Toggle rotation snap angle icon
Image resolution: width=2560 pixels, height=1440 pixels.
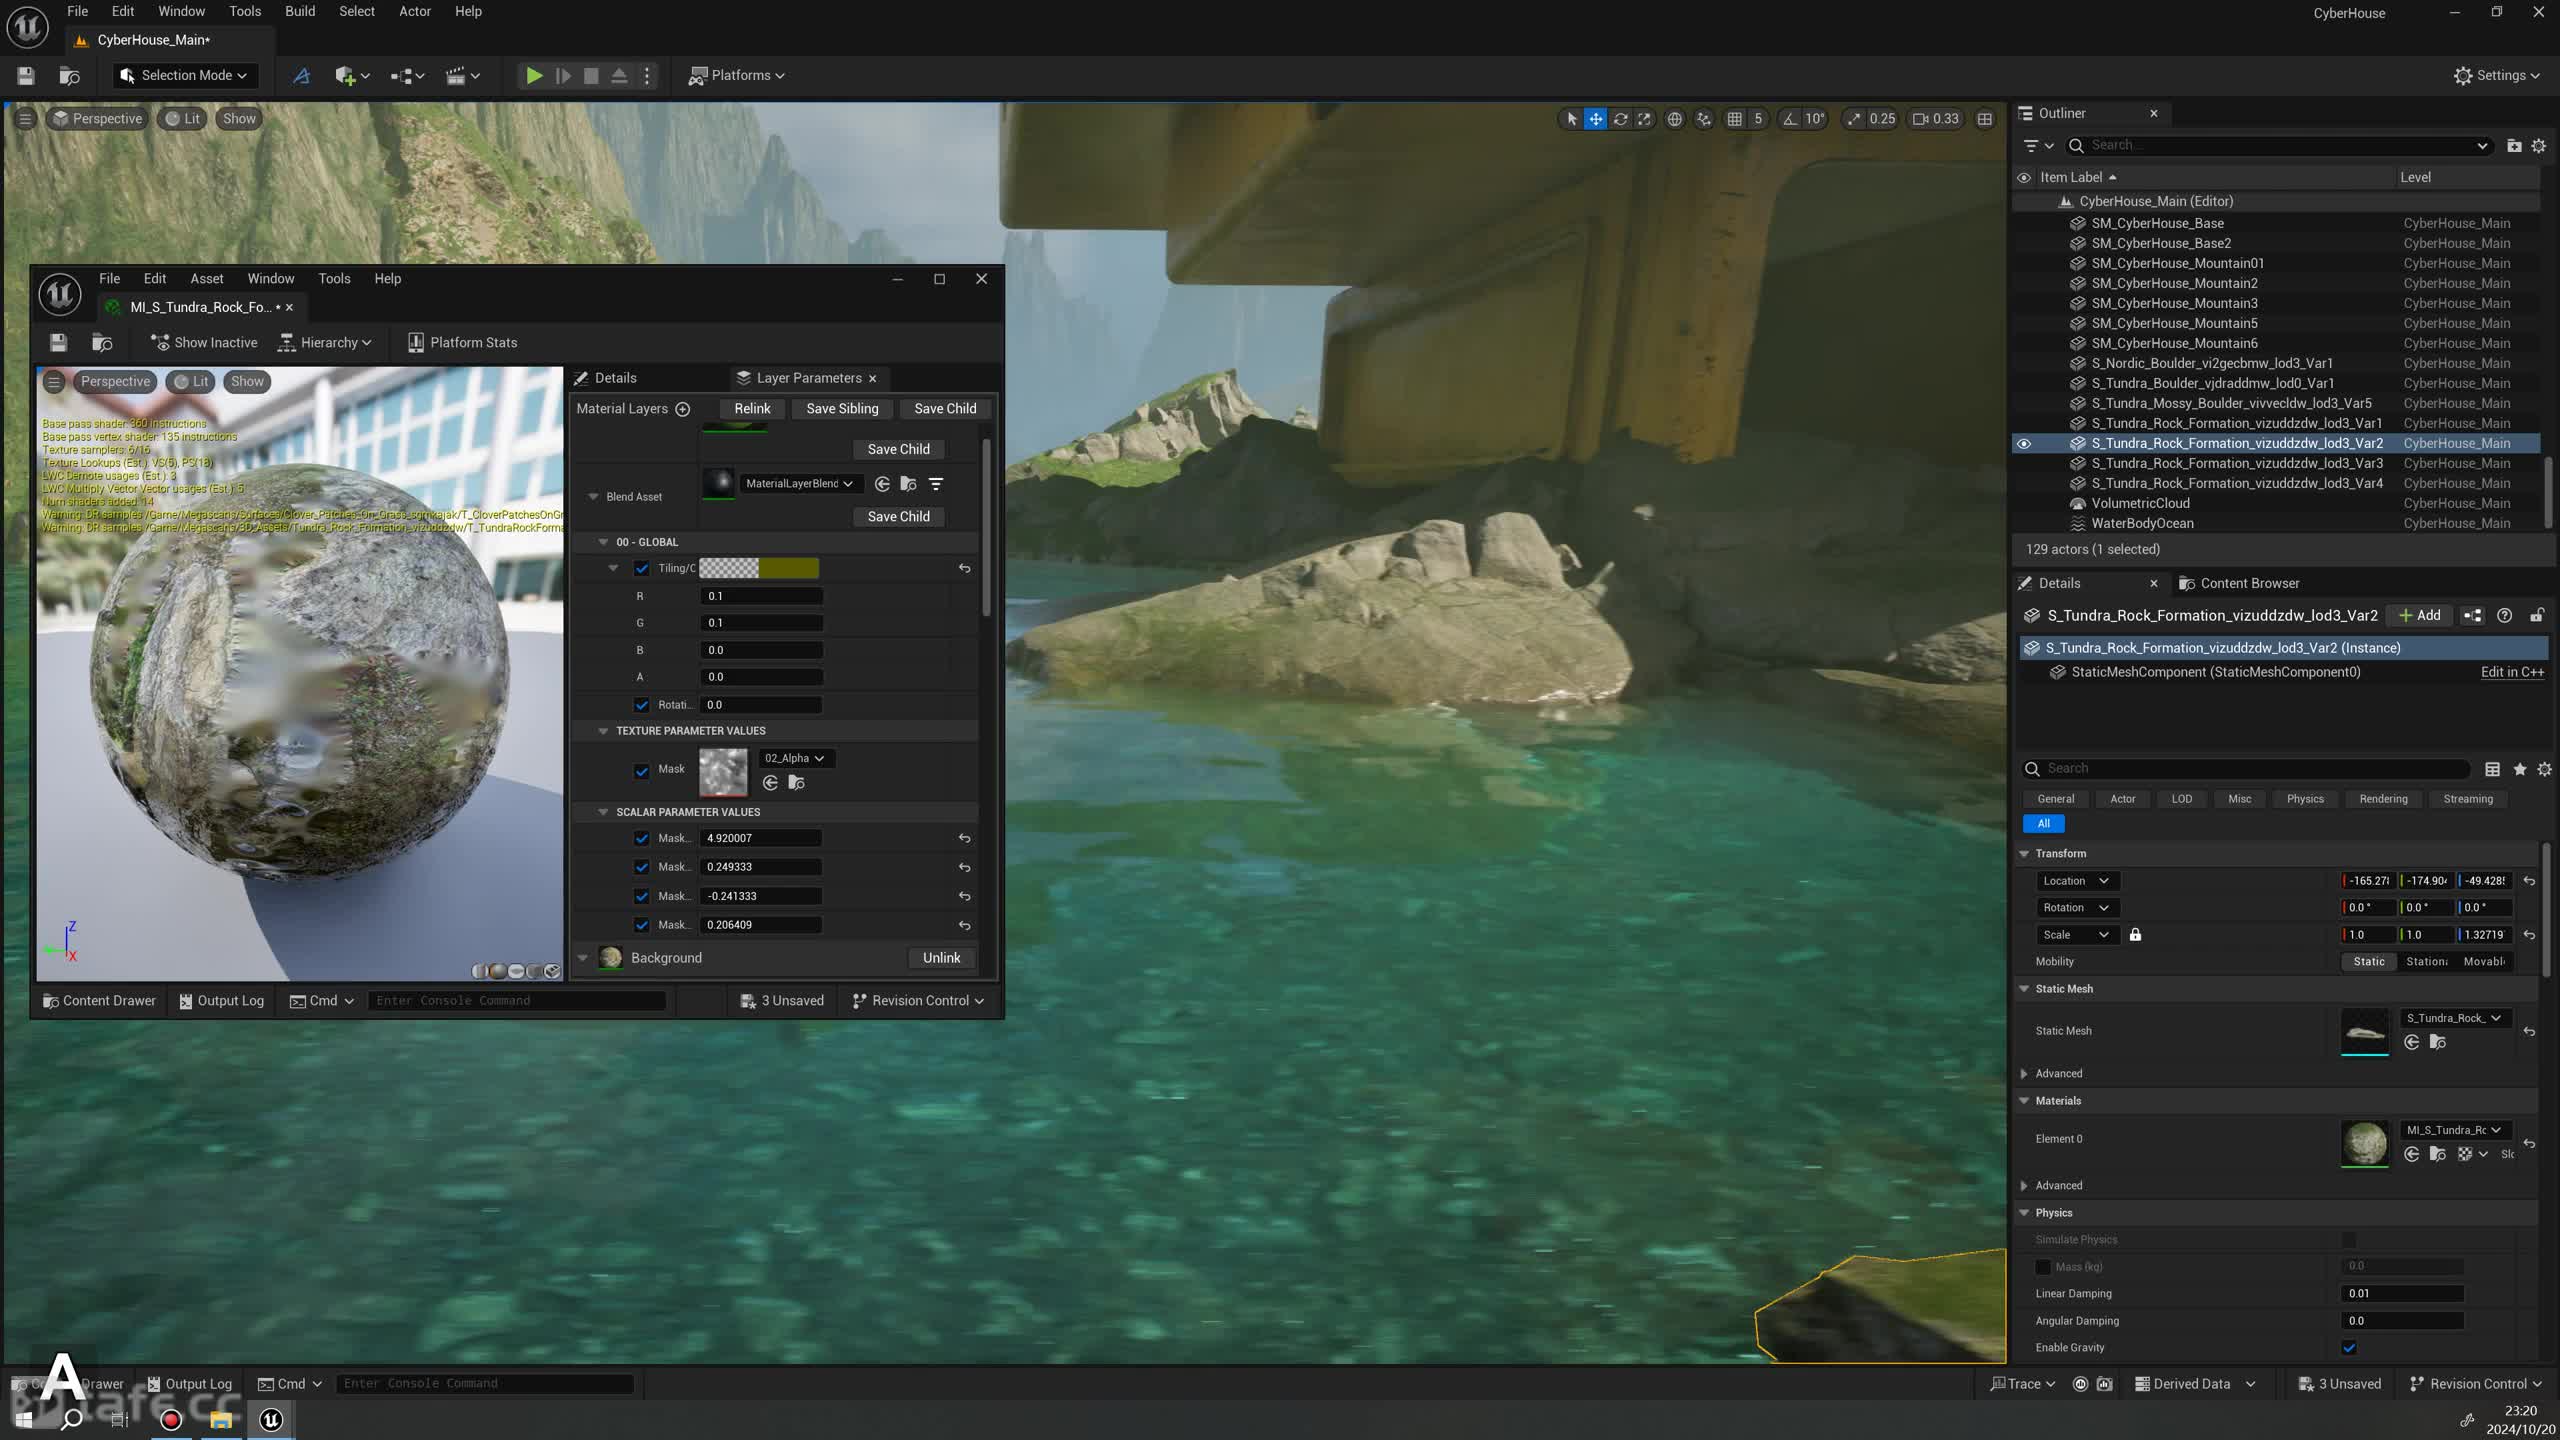click(1790, 118)
